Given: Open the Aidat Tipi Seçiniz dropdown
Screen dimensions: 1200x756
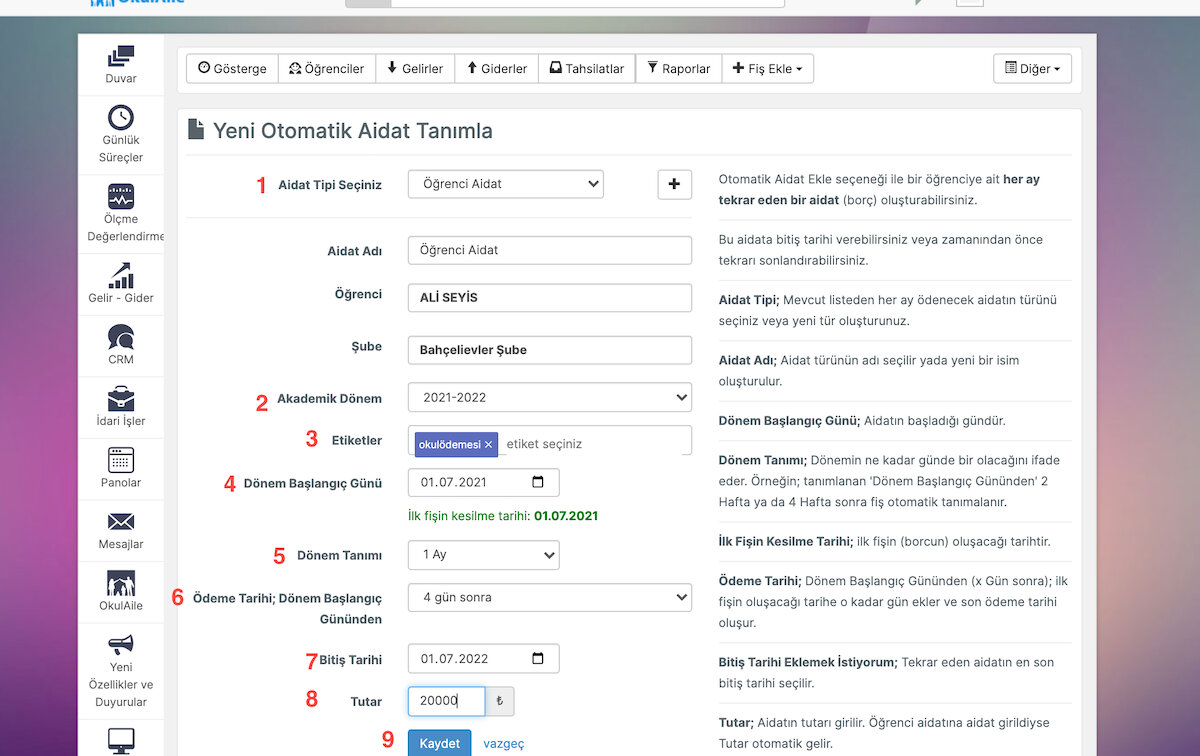Looking at the screenshot, I should pyautogui.click(x=506, y=184).
